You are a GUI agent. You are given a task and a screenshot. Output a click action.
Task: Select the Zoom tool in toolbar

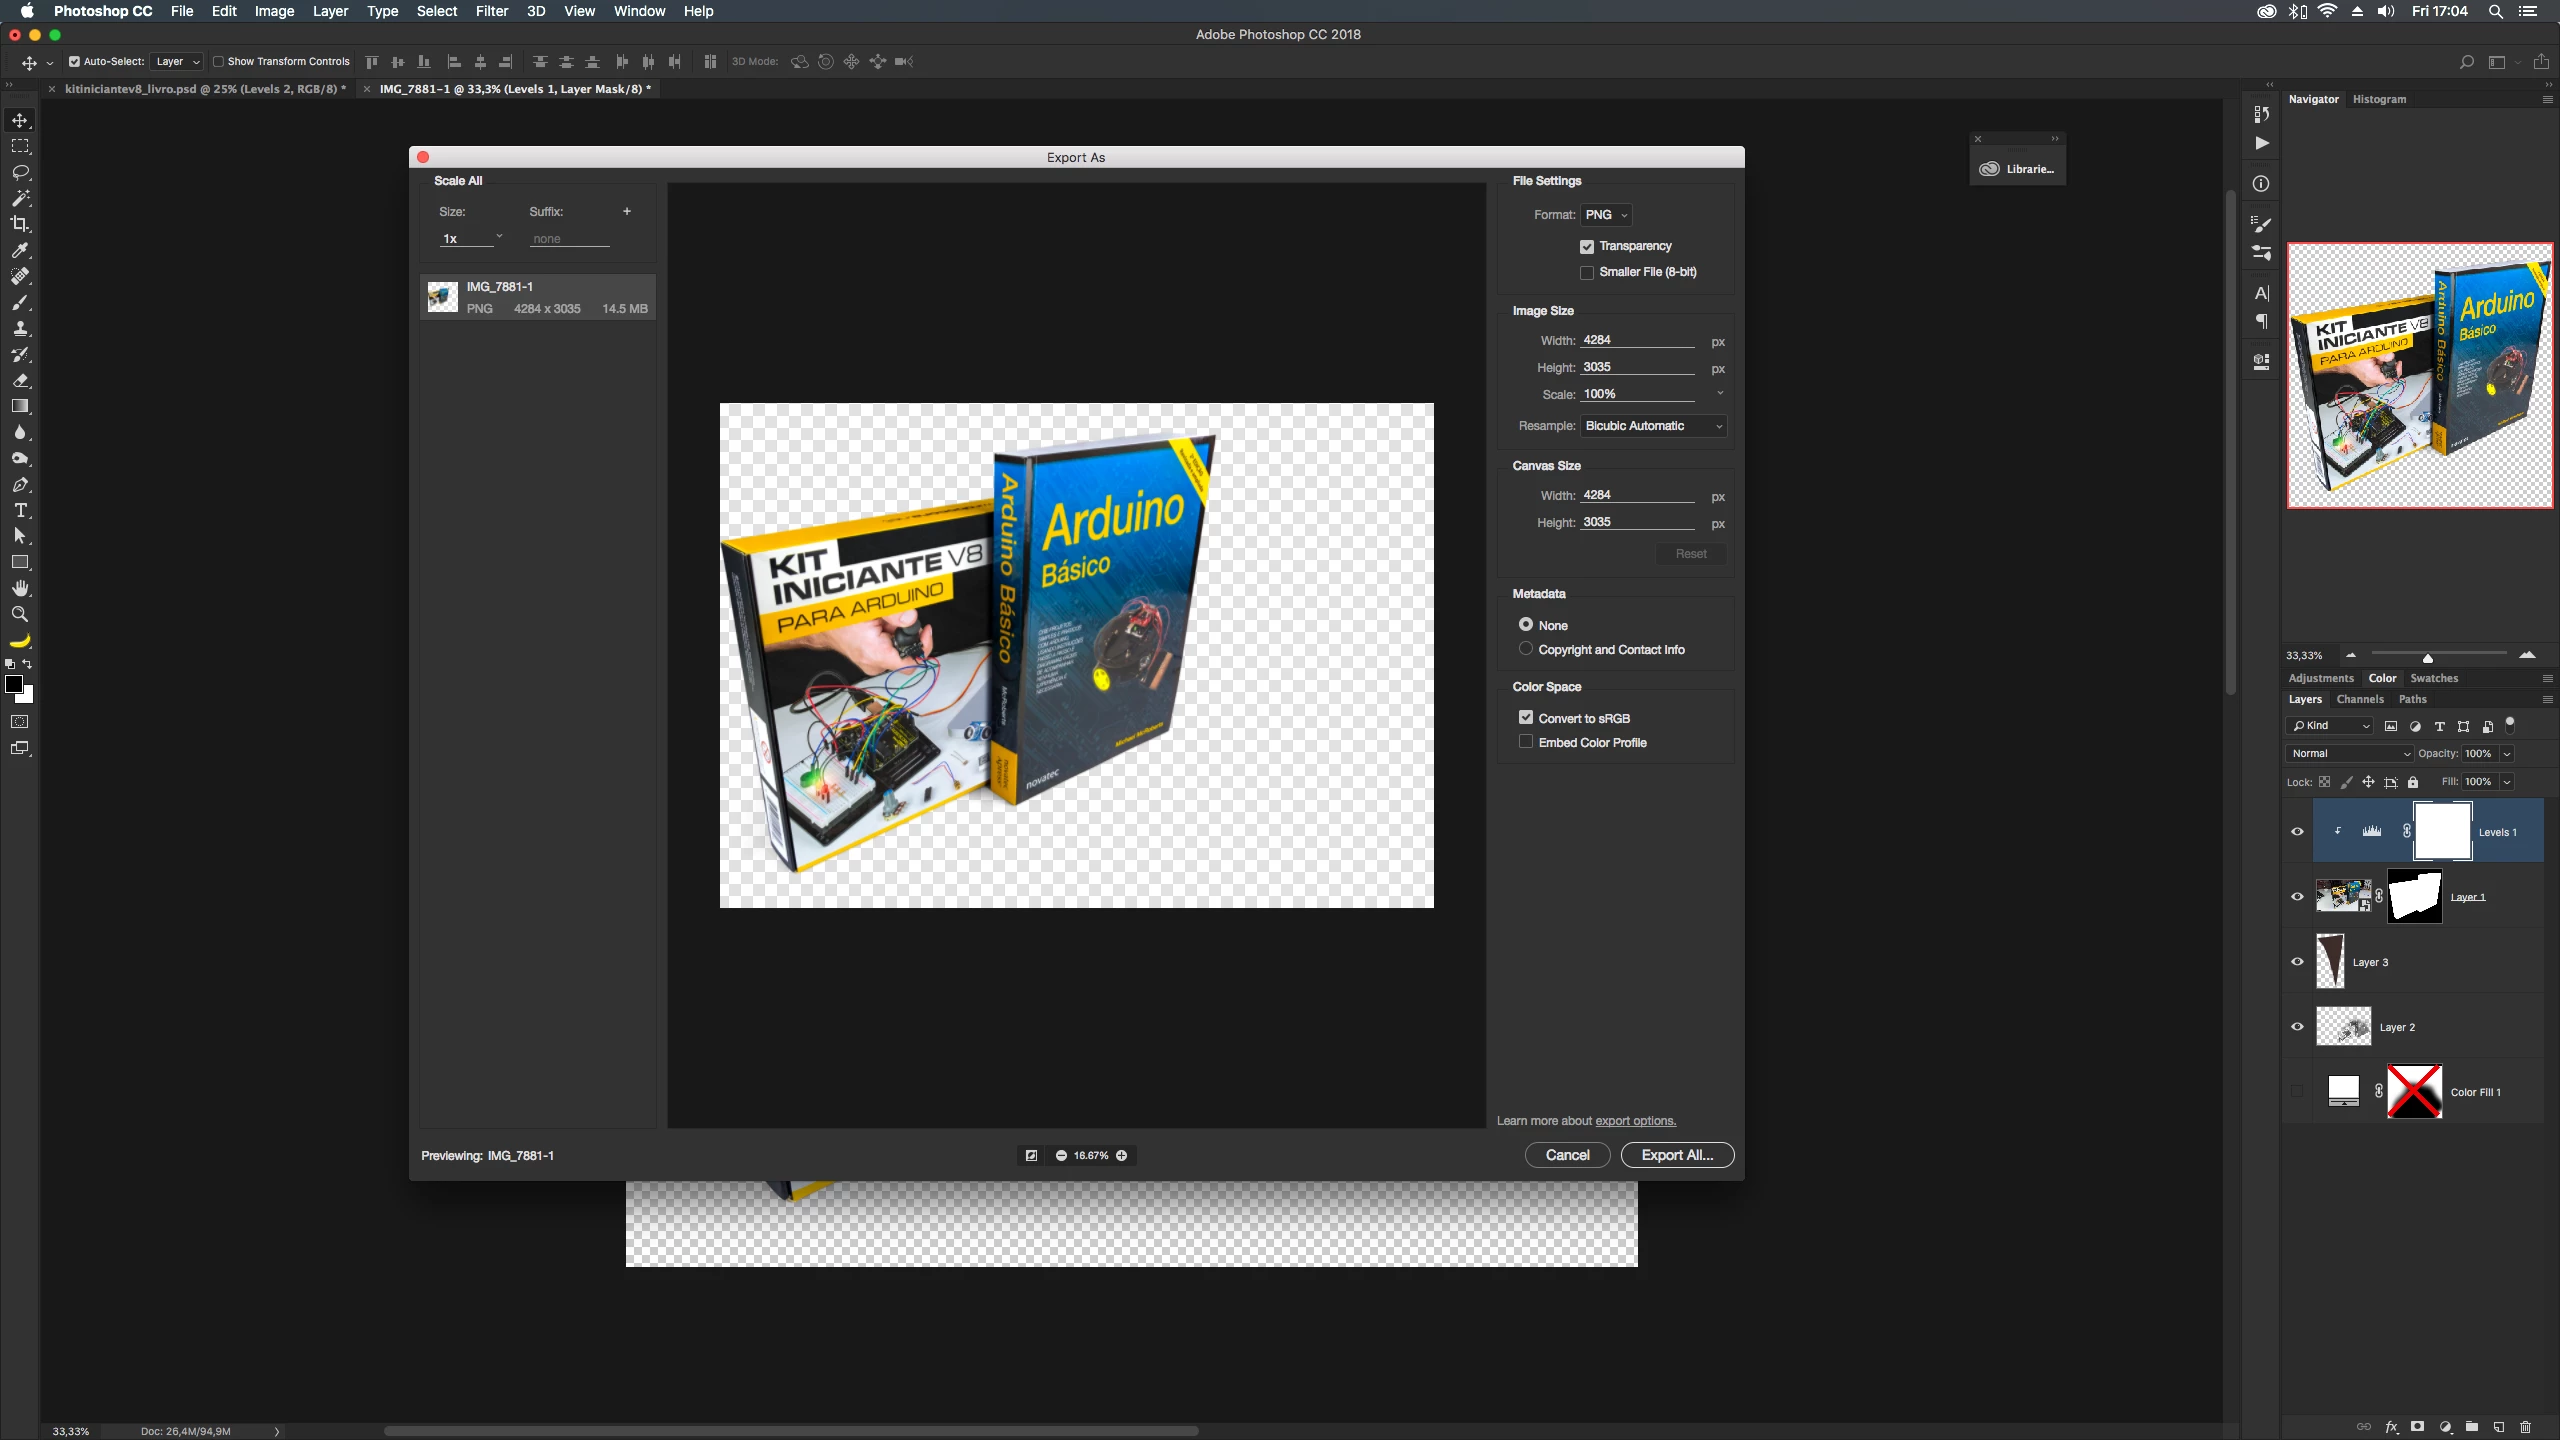point(20,615)
